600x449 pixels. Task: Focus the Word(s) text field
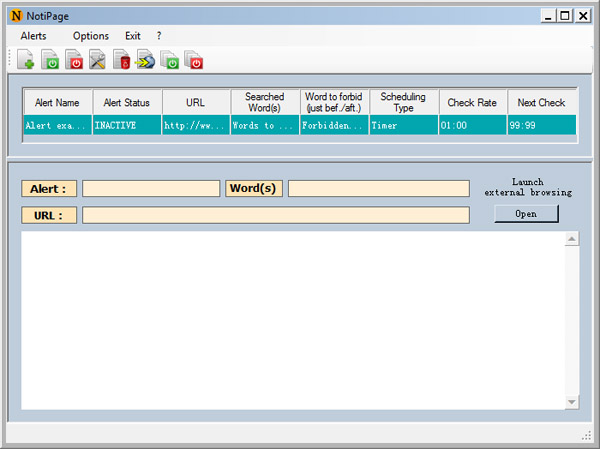[x=378, y=188]
